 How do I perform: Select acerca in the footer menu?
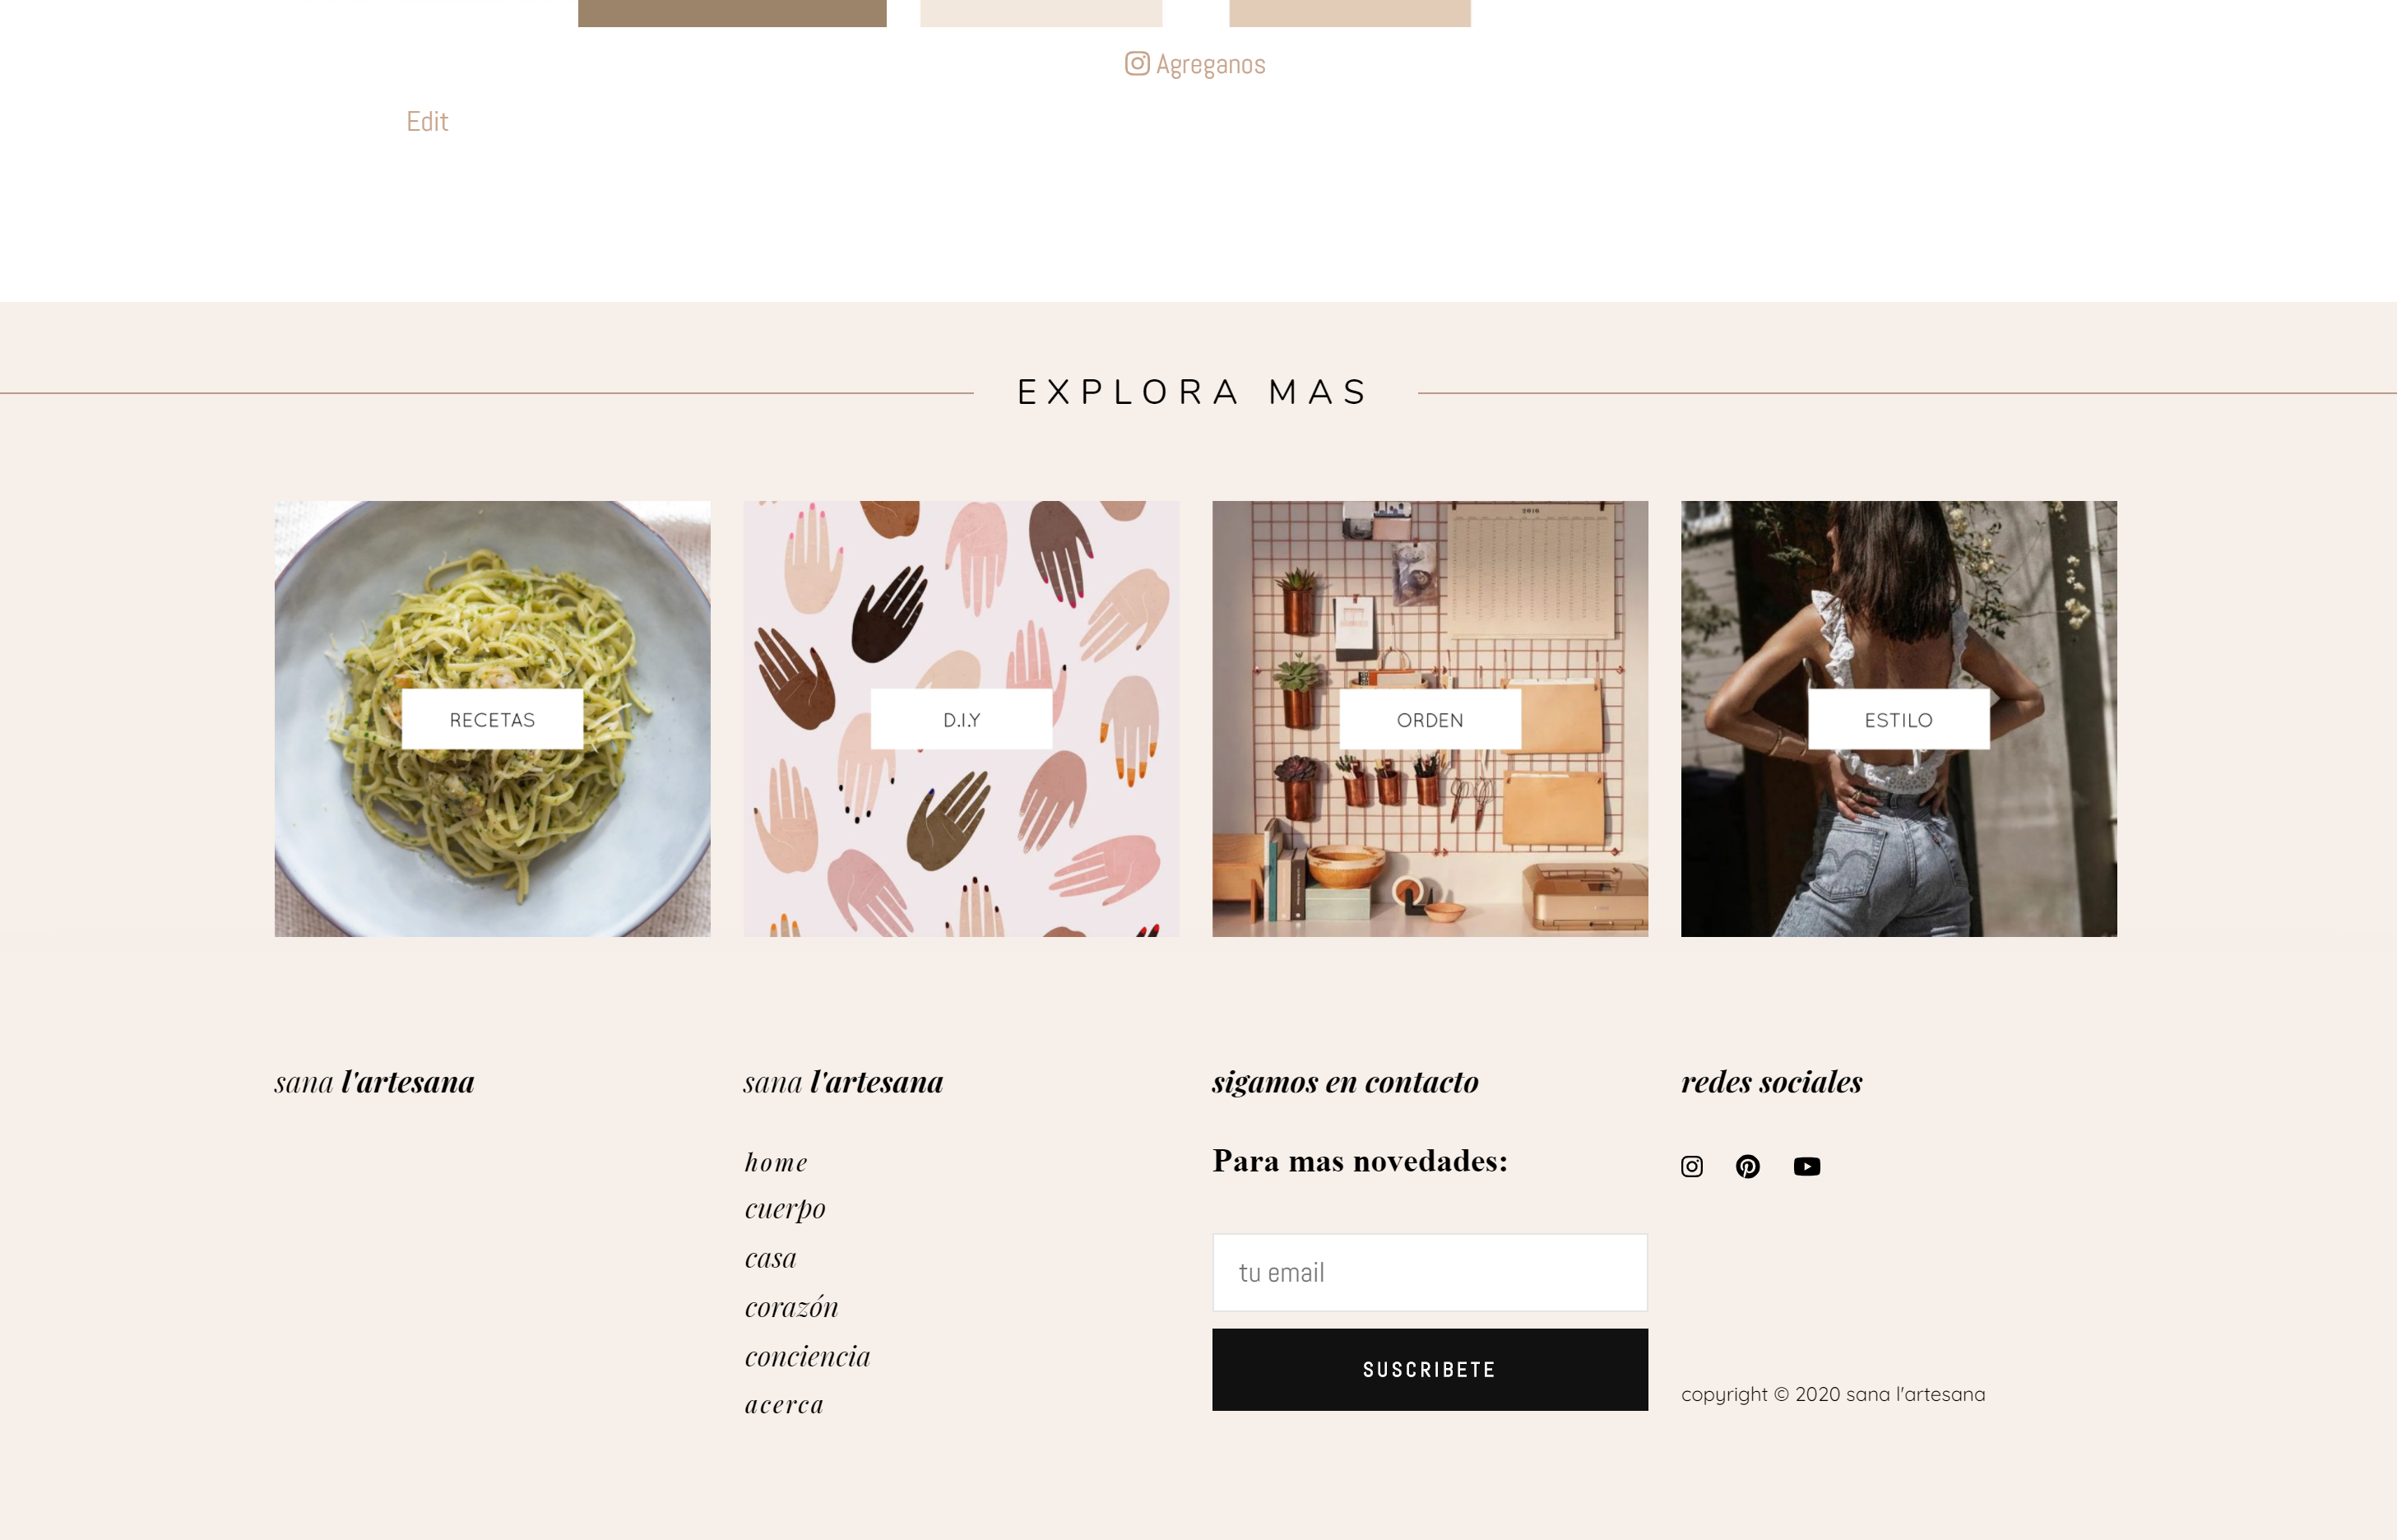pyautogui.click(x=784, y=1404)
